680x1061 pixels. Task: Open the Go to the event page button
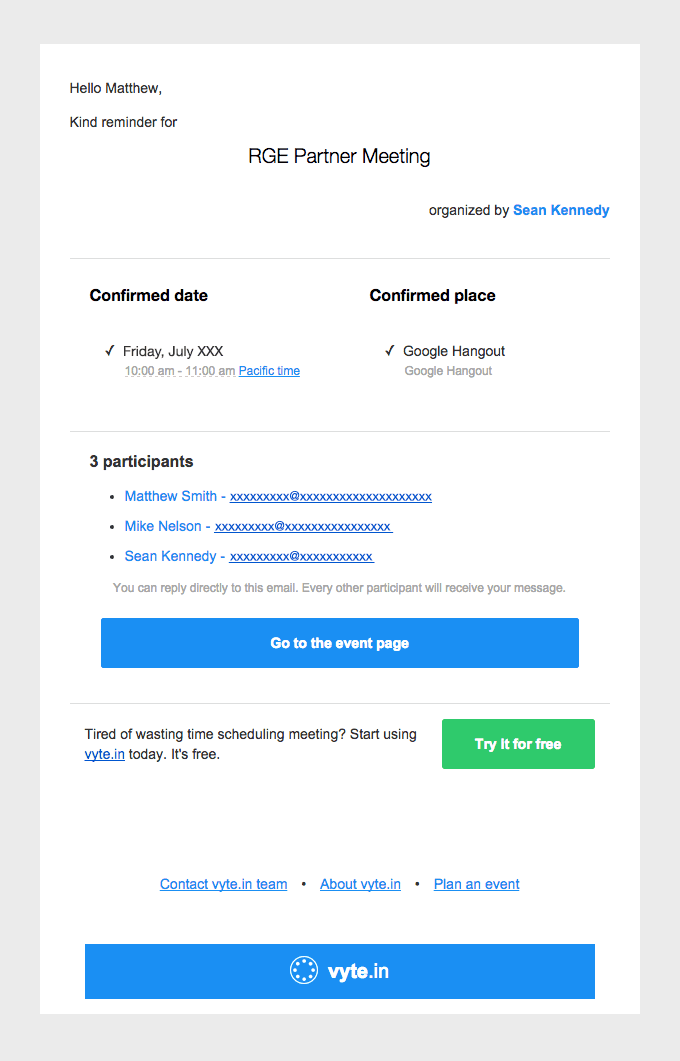click(340, 643)
